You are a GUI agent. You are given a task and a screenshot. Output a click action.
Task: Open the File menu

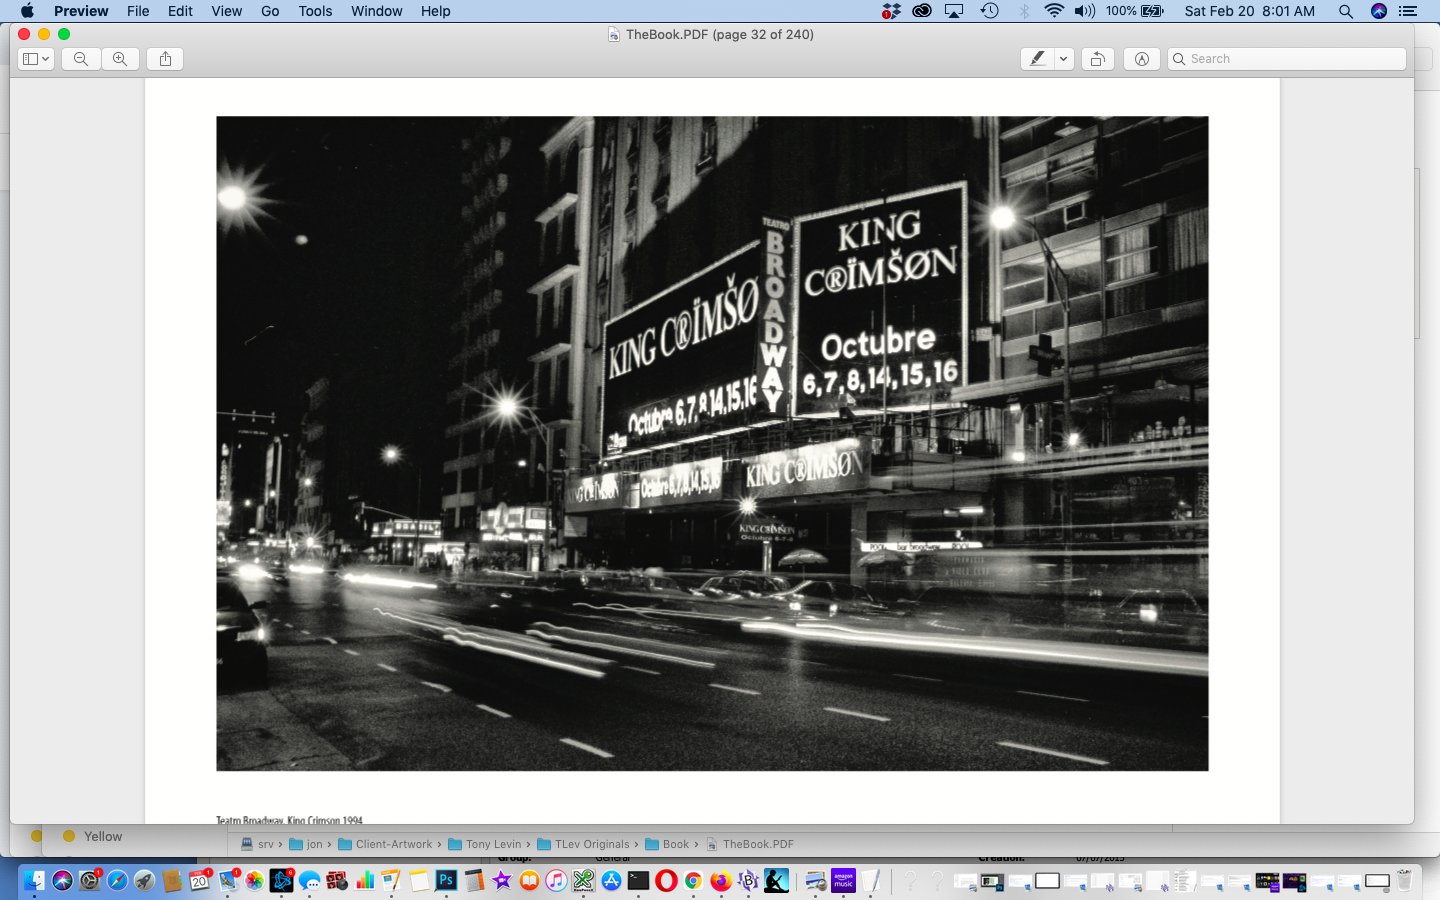pos(138,11)
